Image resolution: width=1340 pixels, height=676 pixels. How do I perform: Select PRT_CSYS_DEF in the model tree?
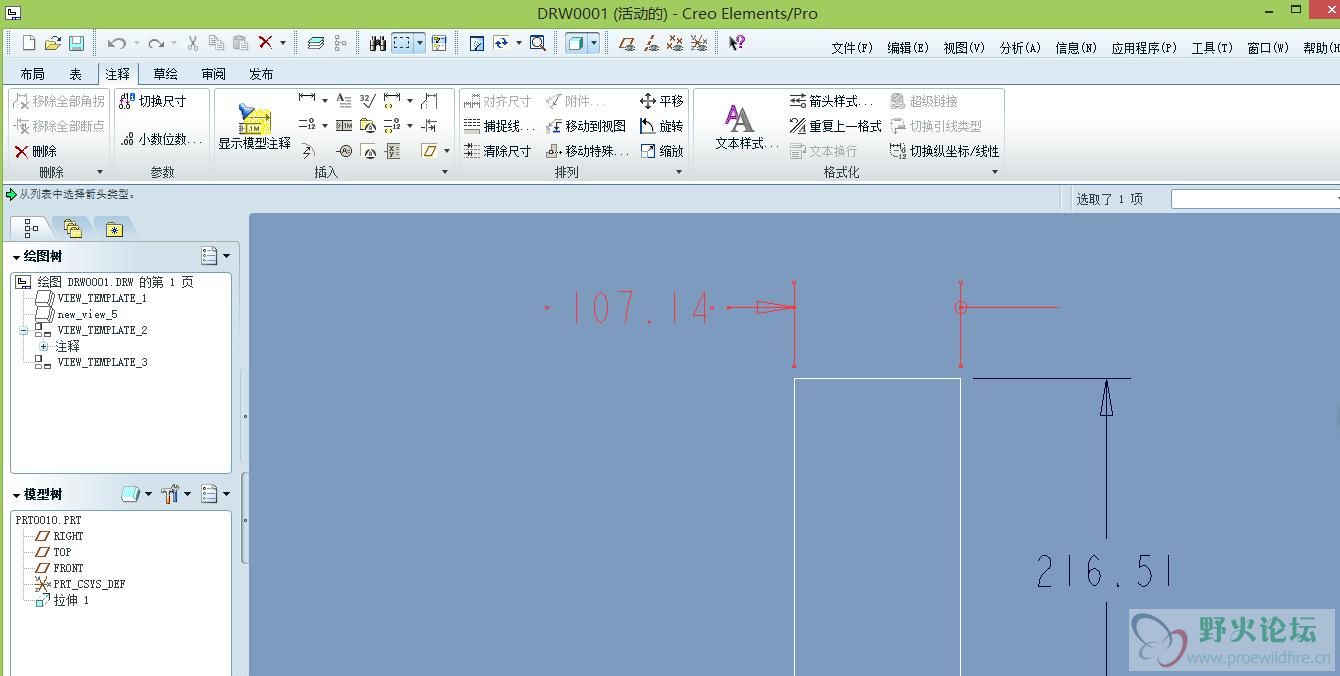(x=80, y=584)
